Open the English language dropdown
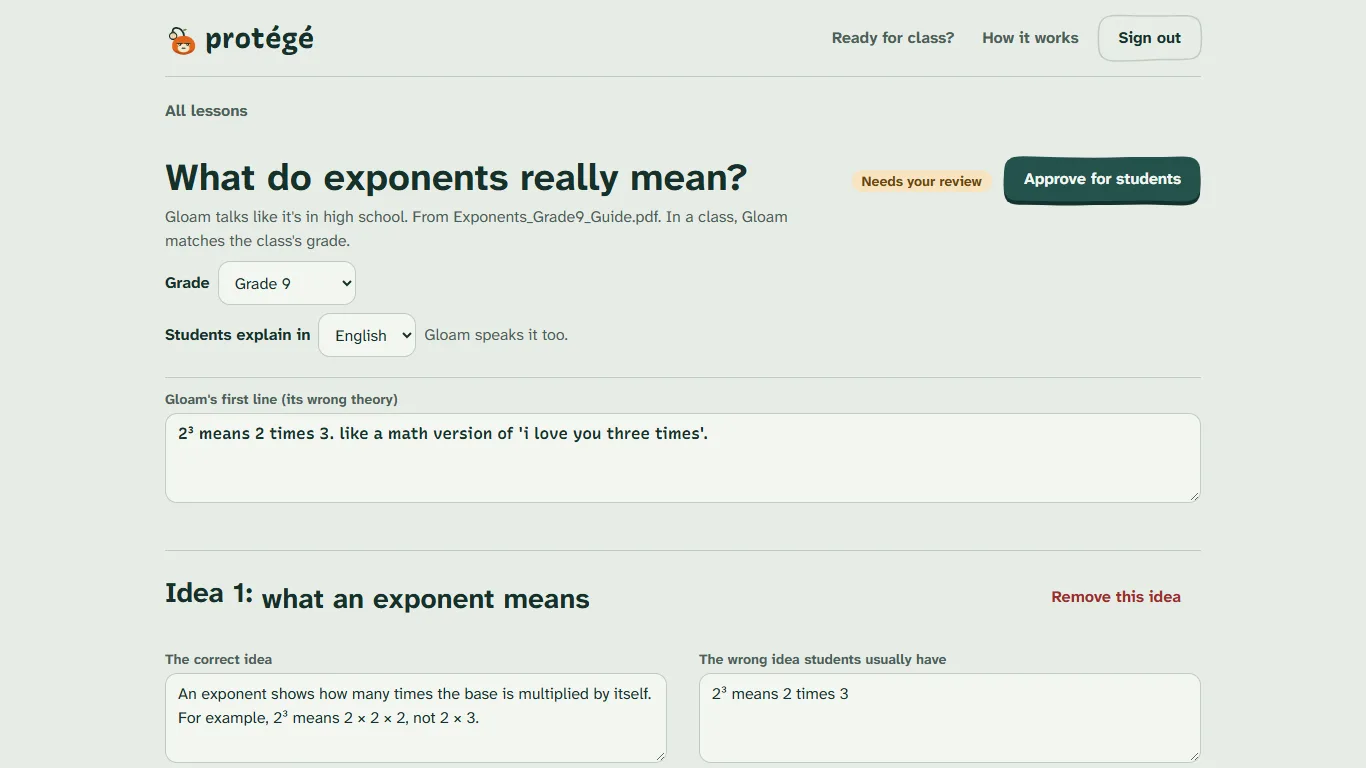Viewport: 1366px width, 768px height. coord(367,335)
